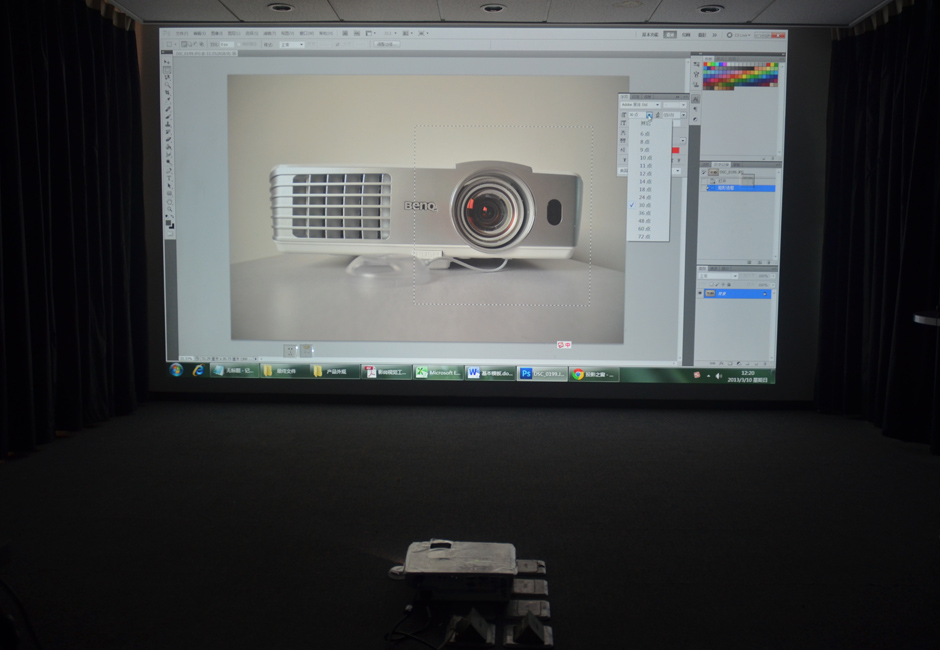This screenshot has width=940, height=650.
Task: Switch to the 基本功能 workspace
Action: [650, 35]
